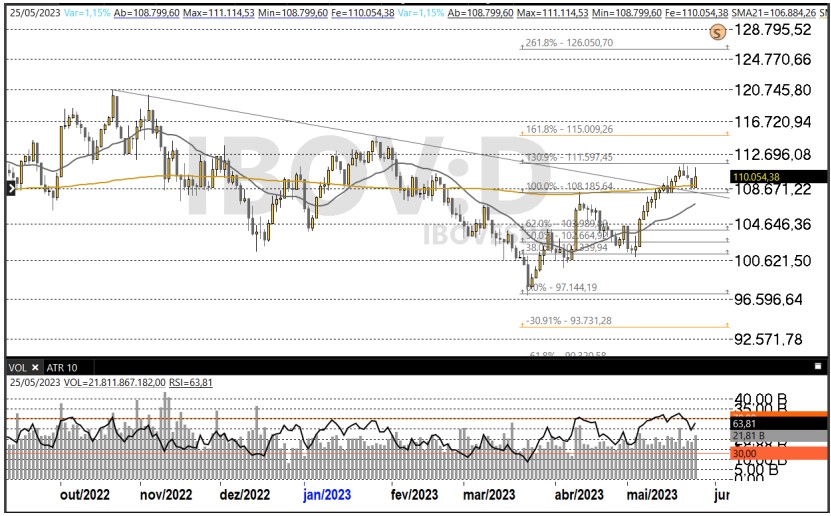
Task: Click the small arrow on the chart's left edge
Action: [9, 187]
